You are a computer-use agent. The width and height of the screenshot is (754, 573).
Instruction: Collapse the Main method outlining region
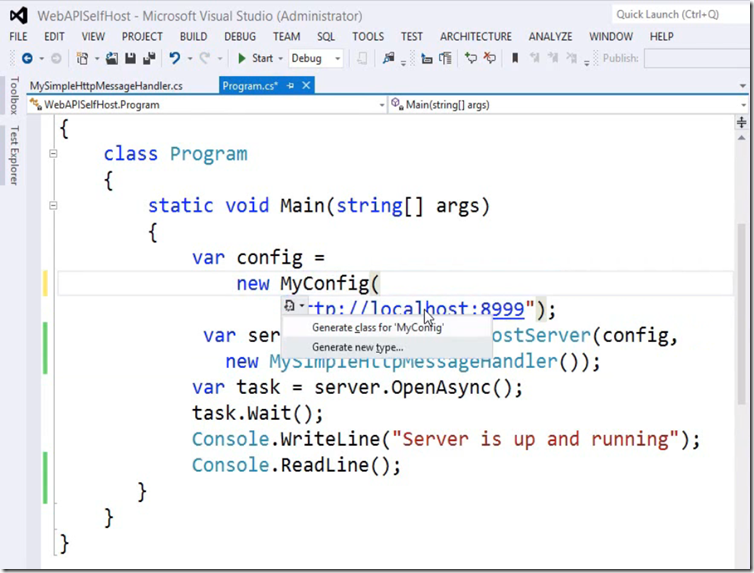click(x=53, y=205)
